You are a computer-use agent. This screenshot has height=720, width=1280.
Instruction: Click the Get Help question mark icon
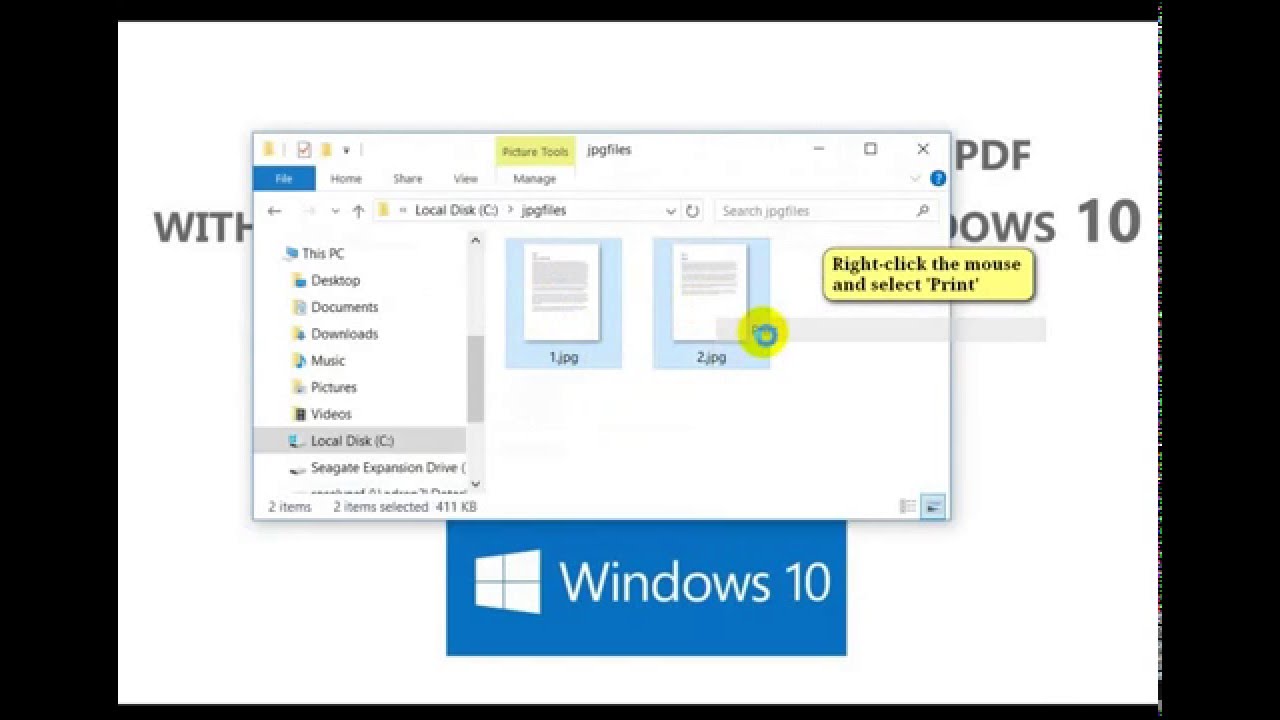click(x=937, y=178)
